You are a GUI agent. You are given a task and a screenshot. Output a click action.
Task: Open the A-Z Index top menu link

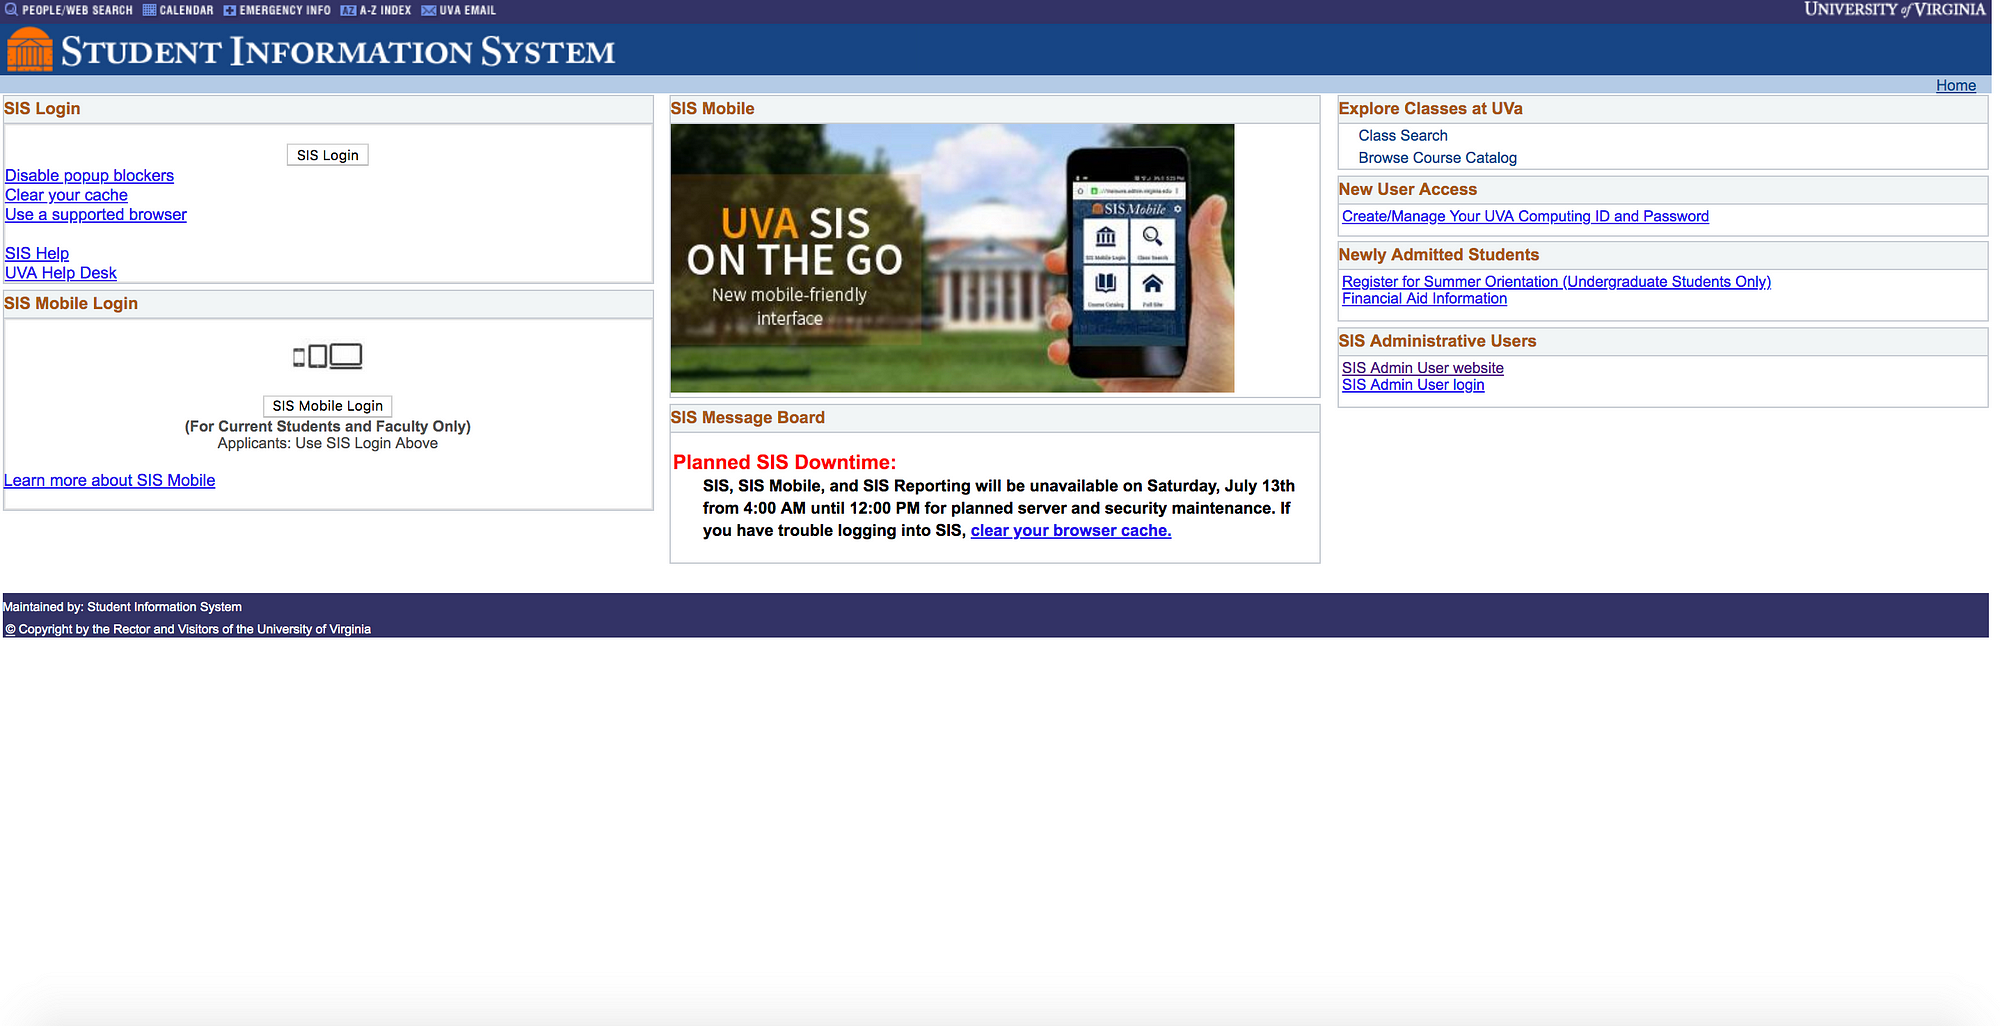(x=385, y=10)
